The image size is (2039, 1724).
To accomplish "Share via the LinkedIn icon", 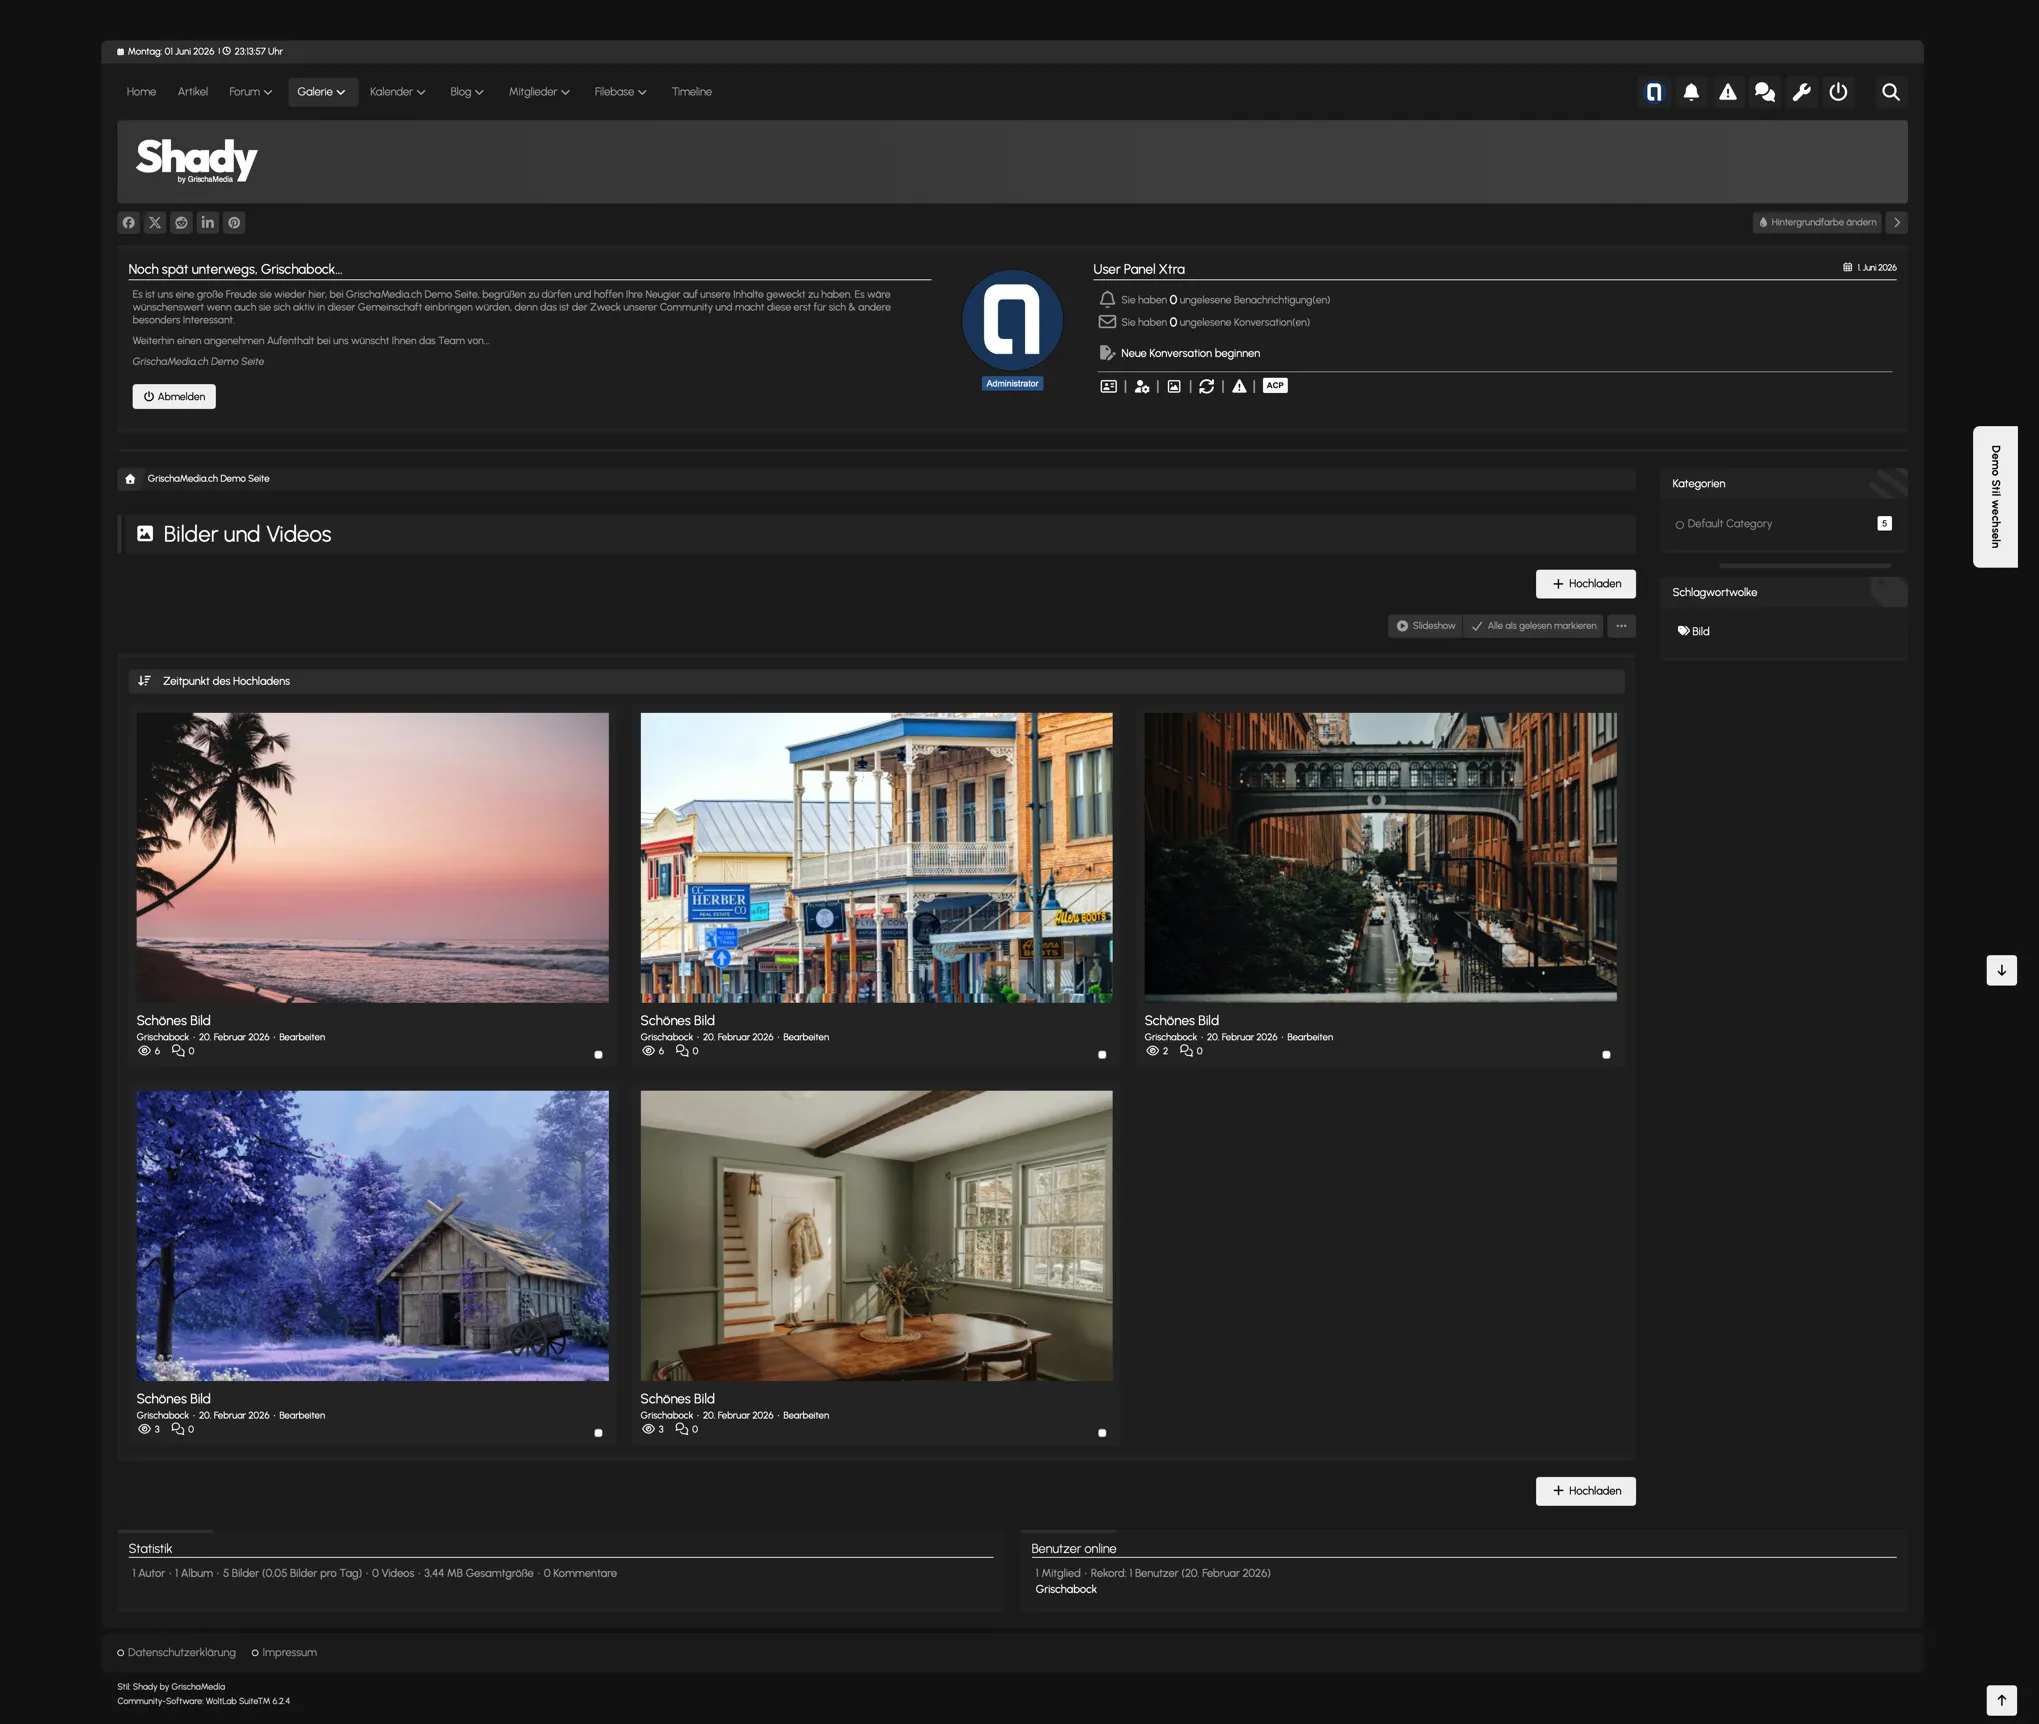I will (x=208, y=223).
